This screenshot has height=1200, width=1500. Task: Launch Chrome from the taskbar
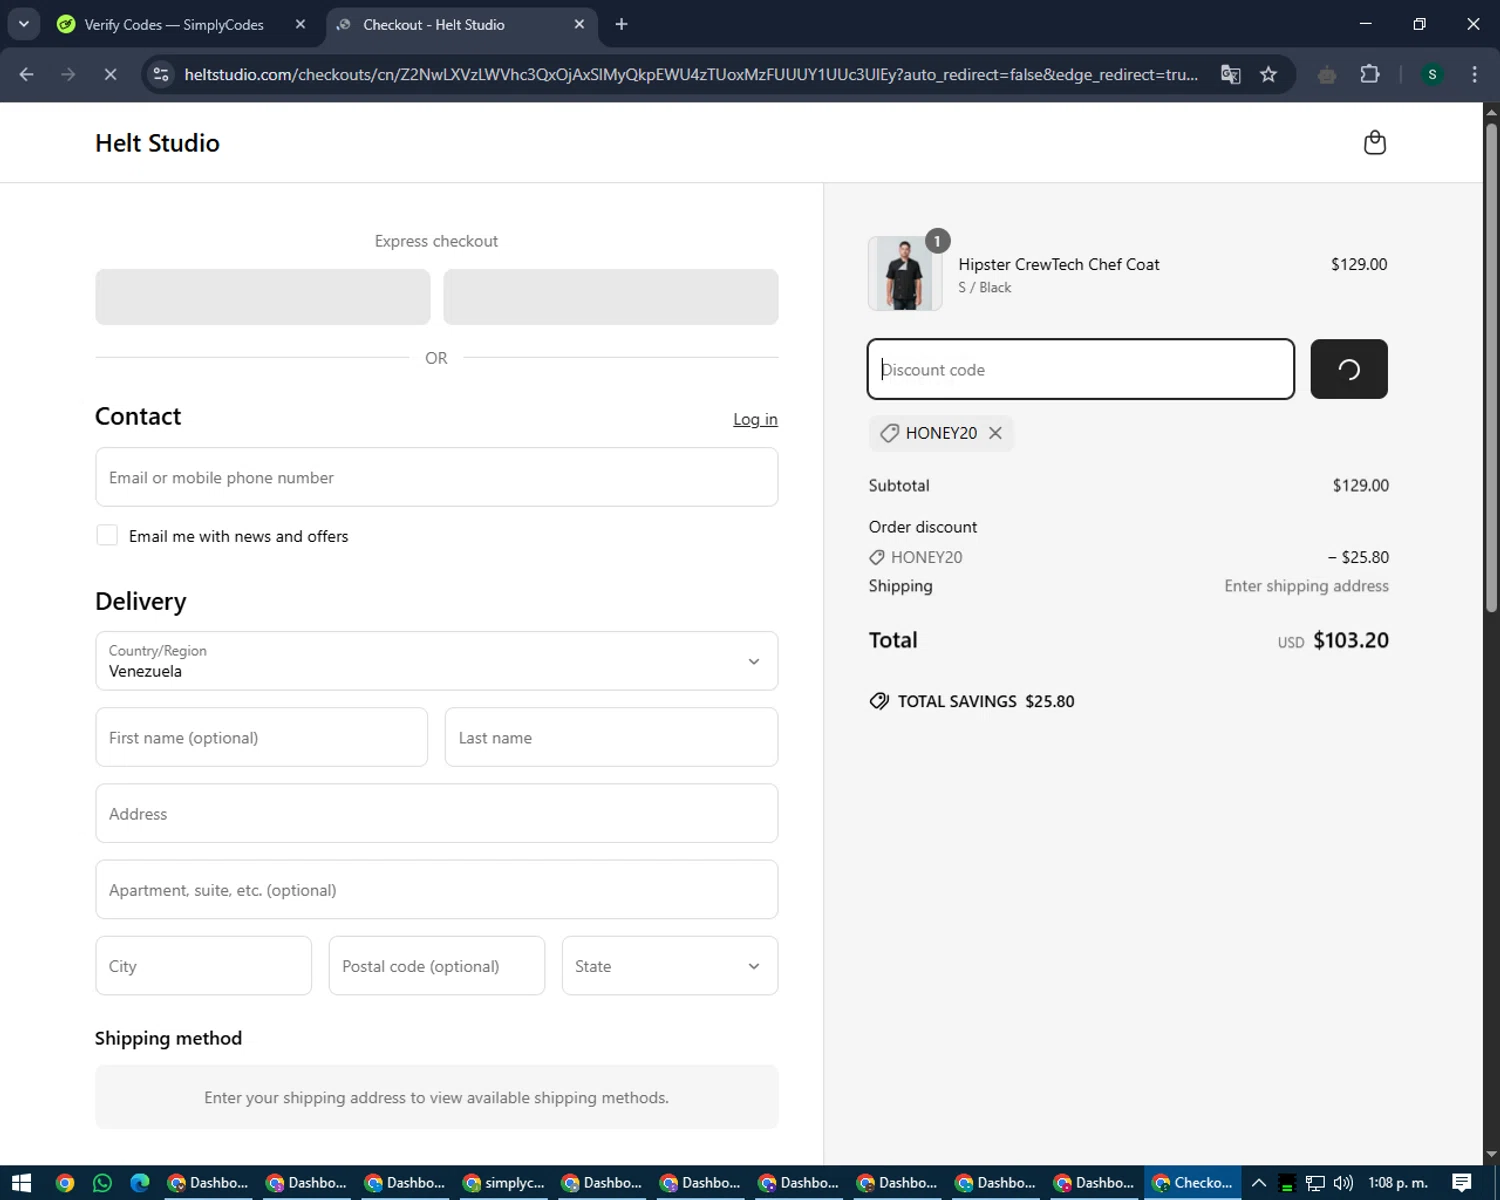[65, 1183]
